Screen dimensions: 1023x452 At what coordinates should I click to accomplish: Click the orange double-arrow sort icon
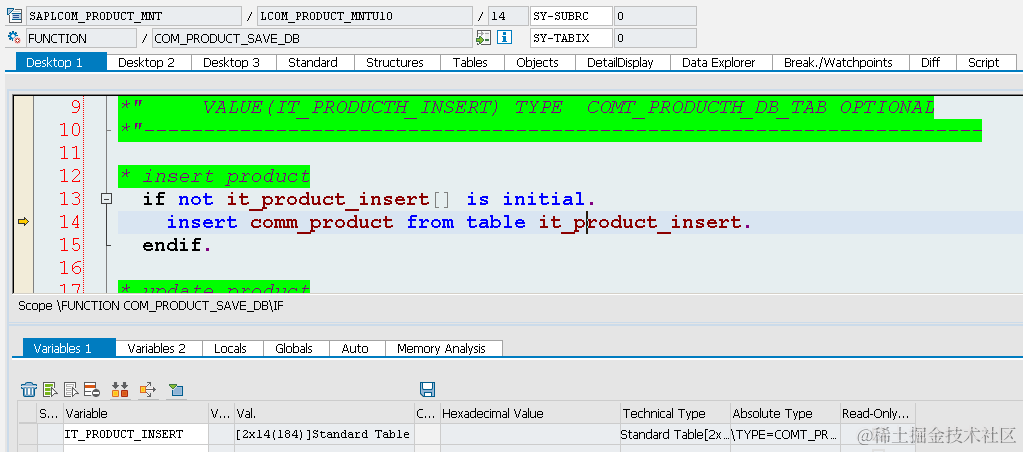point(120,390)
